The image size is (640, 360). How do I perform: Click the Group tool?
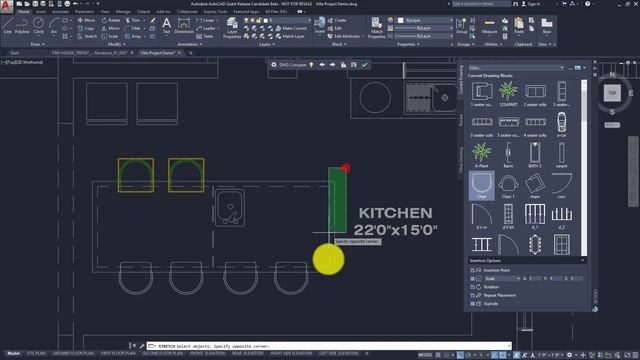tap(461, 26)
